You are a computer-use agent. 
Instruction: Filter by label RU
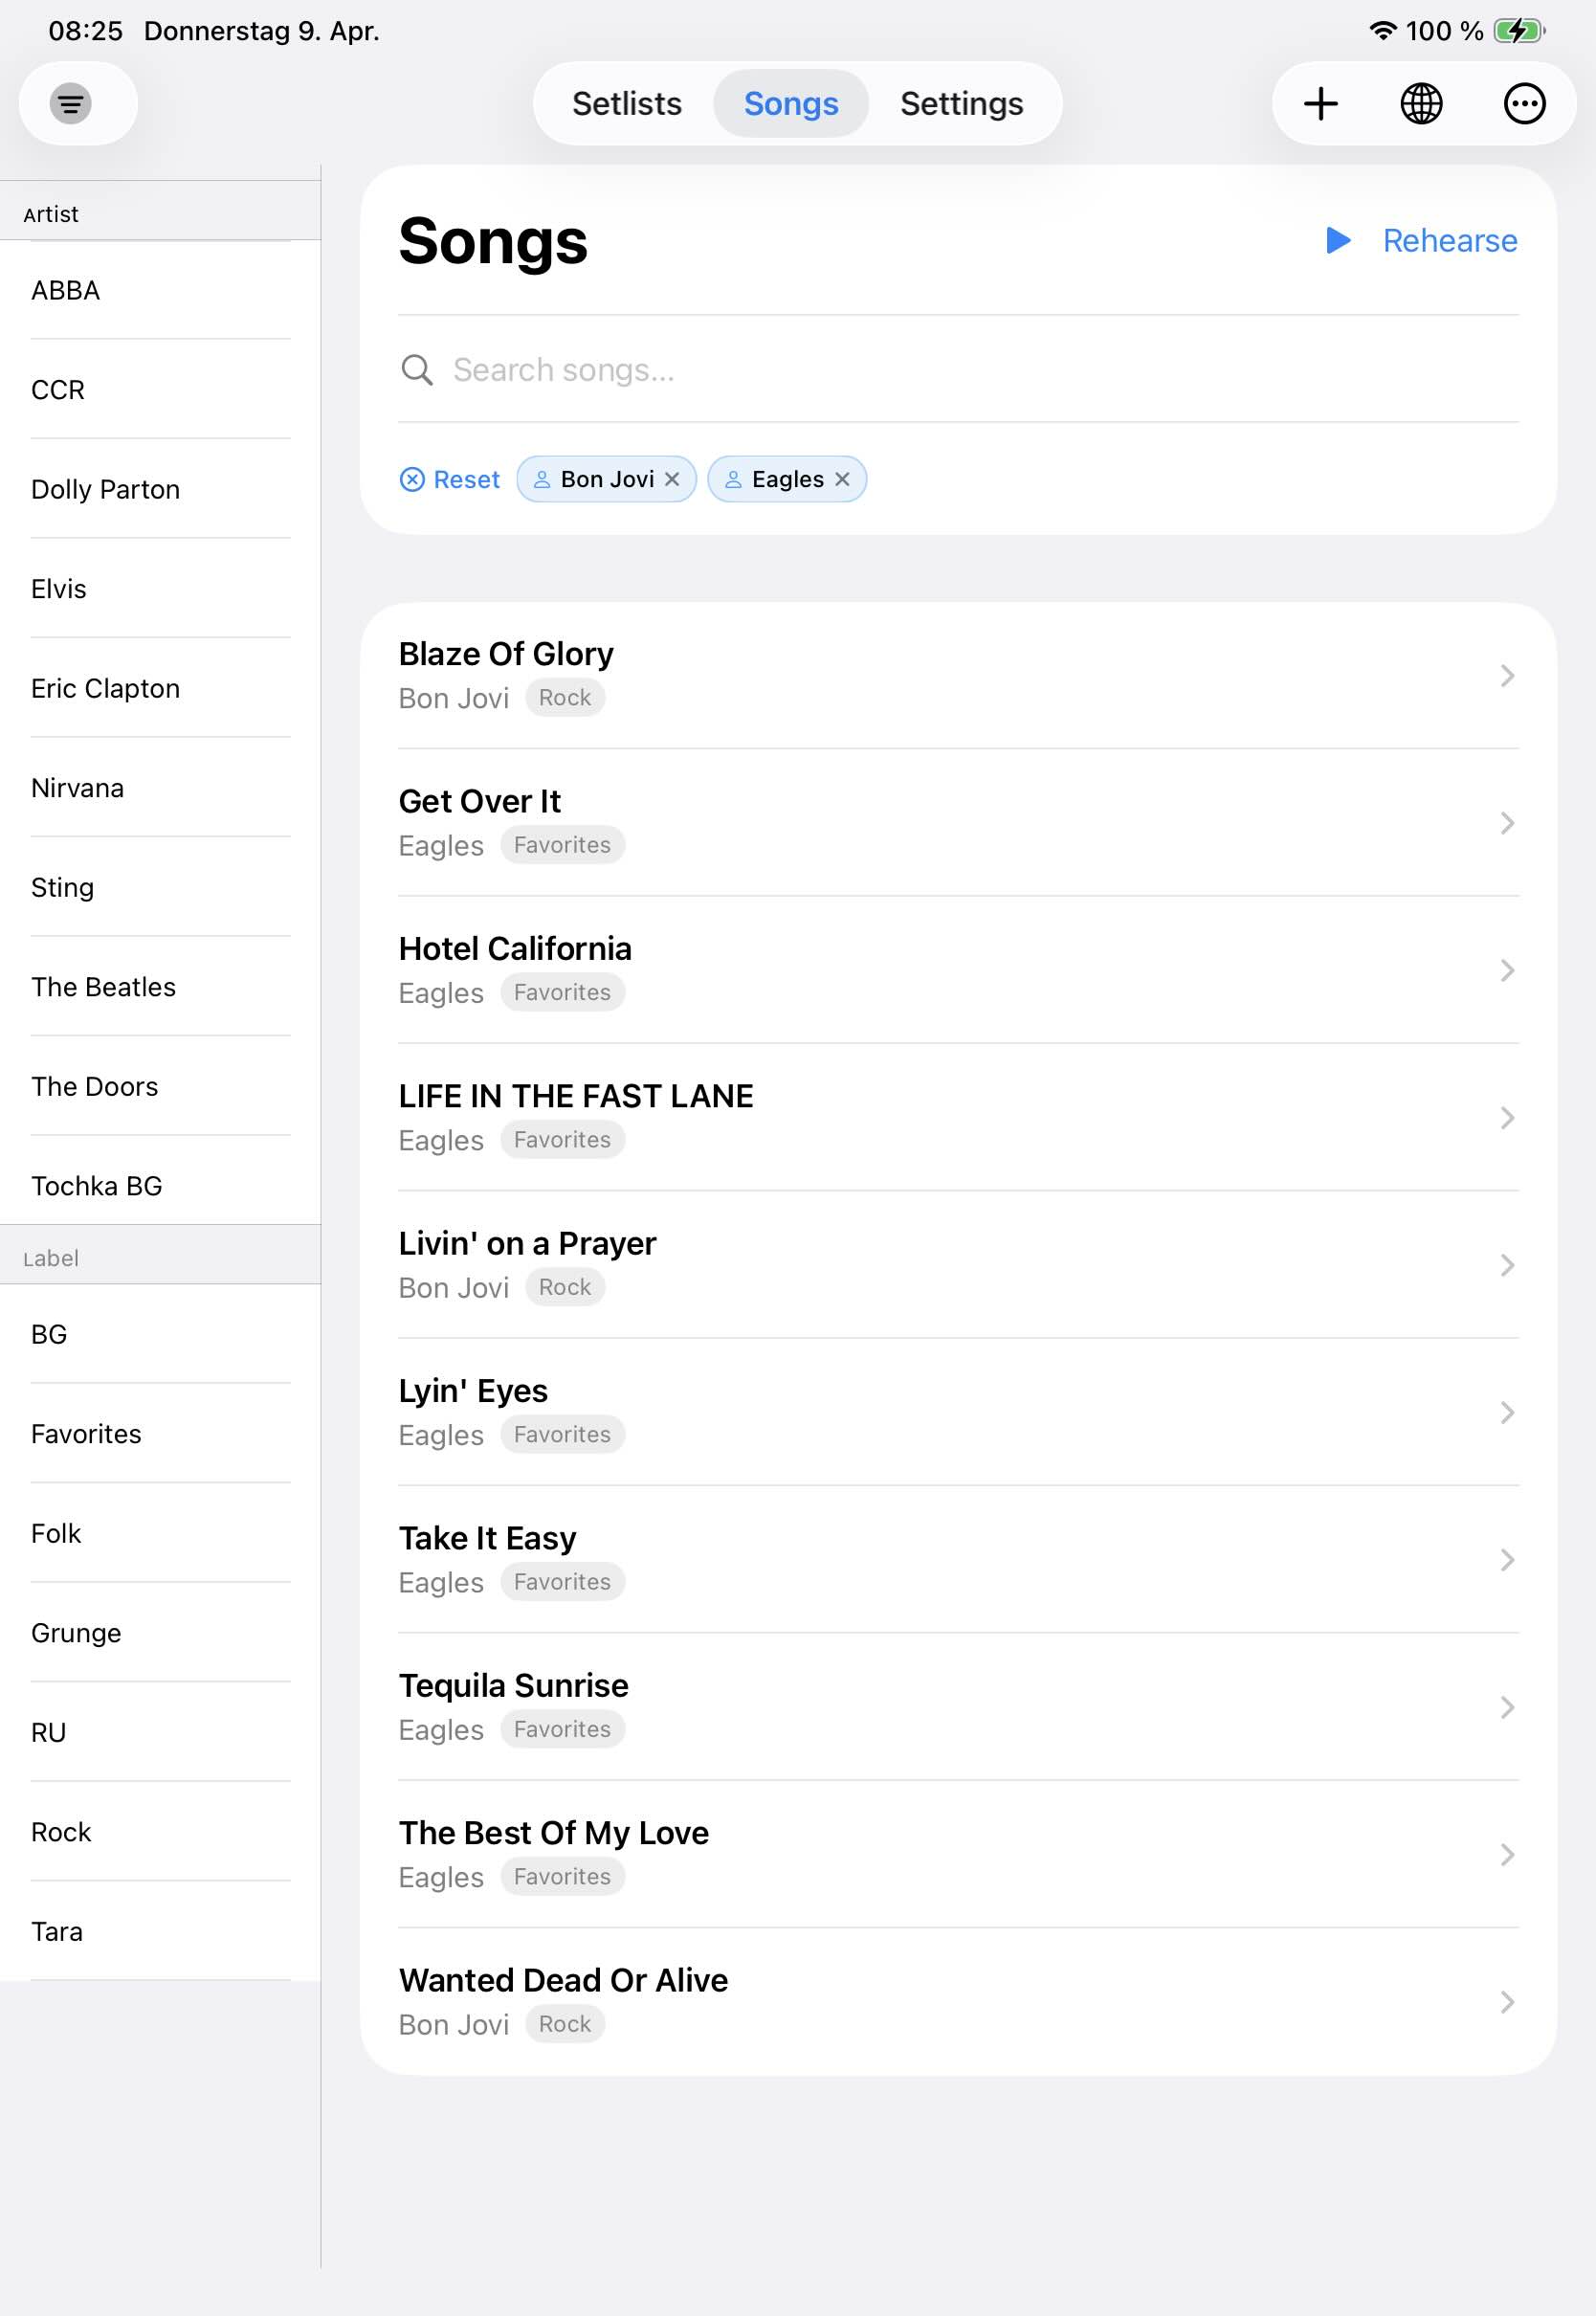click(160, 1732)
